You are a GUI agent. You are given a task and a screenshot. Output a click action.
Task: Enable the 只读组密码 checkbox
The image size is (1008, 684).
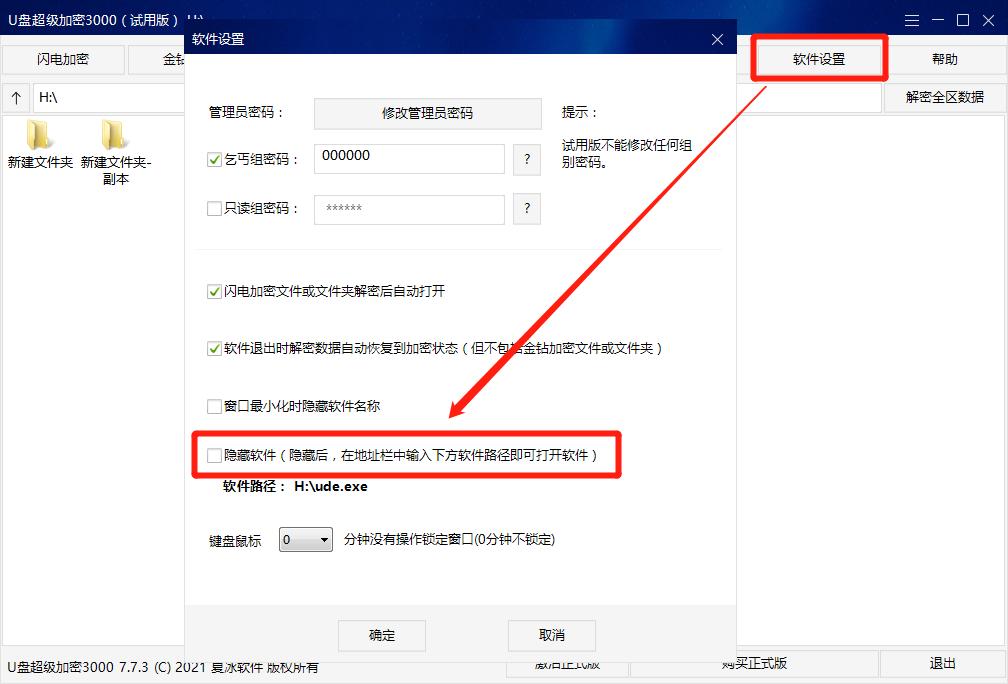[x=214, y=207]
